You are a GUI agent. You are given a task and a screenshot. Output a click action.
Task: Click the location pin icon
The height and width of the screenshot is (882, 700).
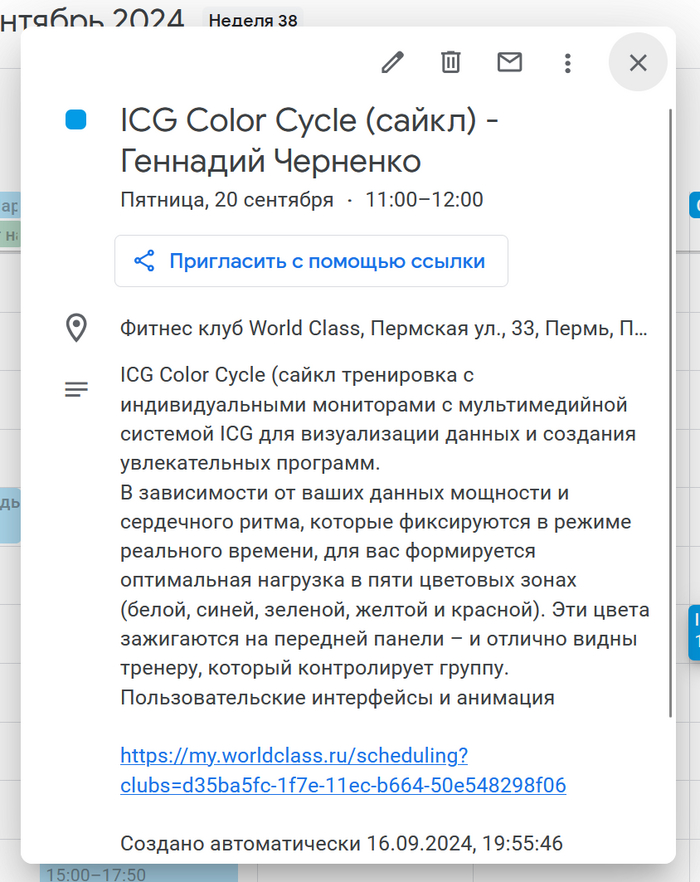pyautogui.click(x=77, y=328)
